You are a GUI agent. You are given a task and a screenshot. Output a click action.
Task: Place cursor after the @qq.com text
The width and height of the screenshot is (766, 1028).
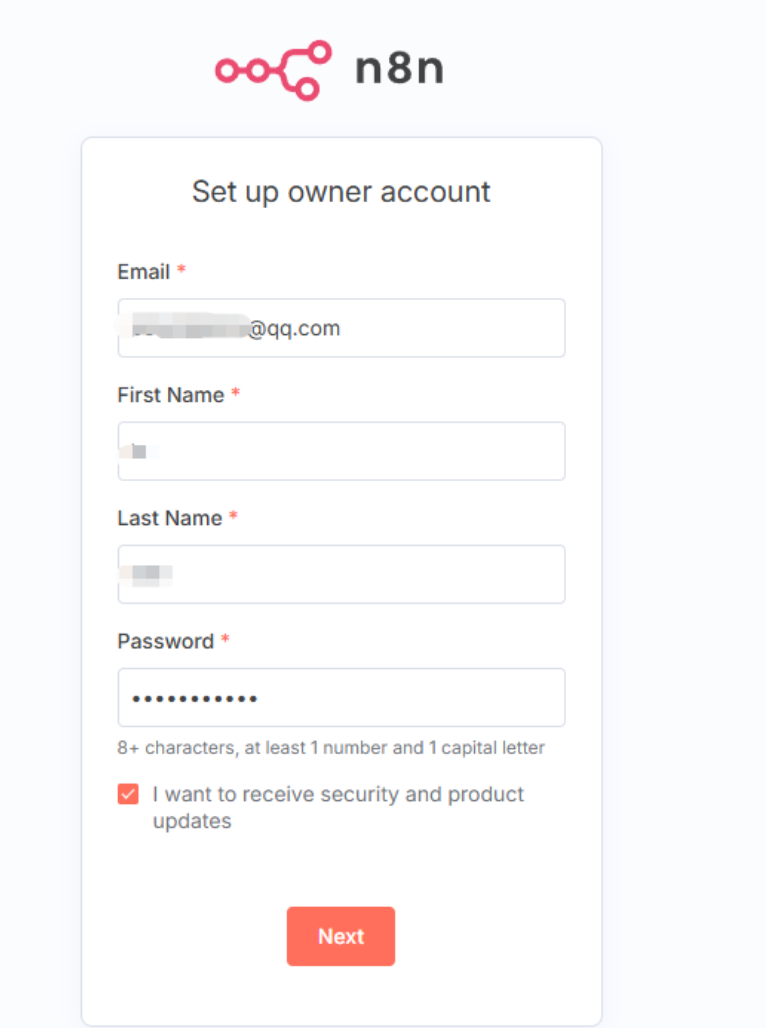pyautogui.click(x=342, y=328)
